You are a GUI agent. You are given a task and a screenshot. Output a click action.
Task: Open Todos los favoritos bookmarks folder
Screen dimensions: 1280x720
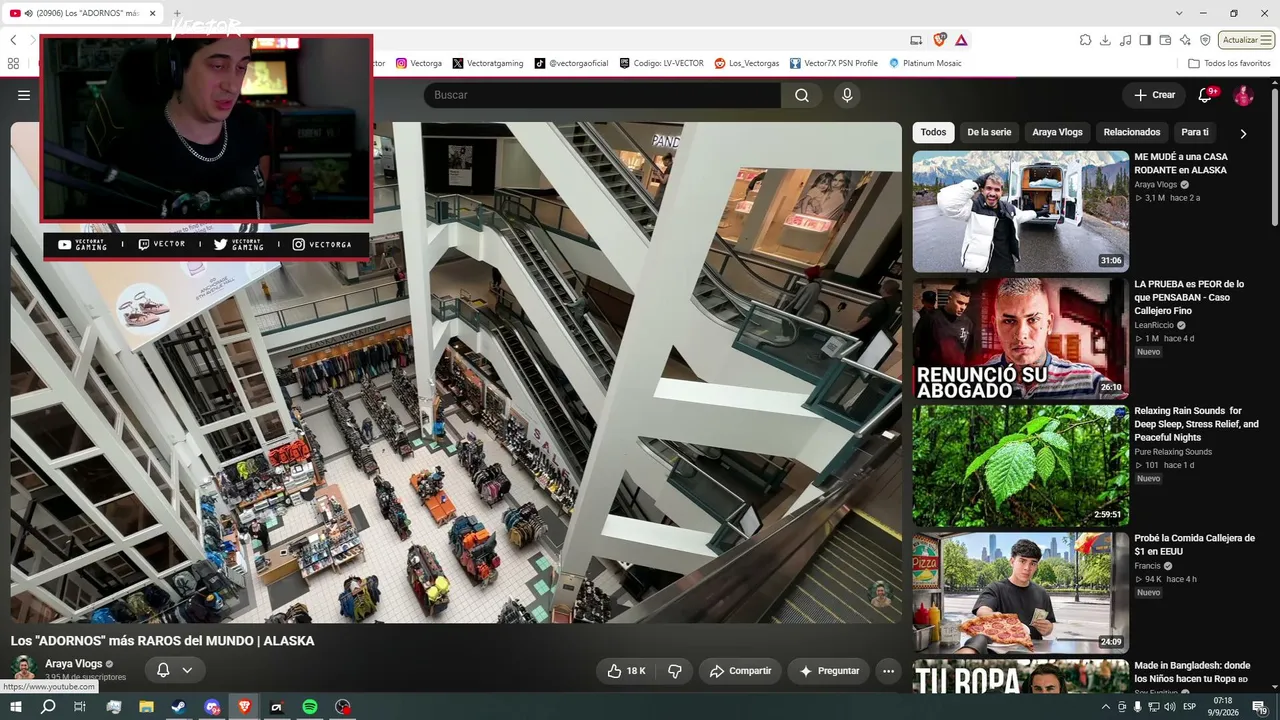1229,63
